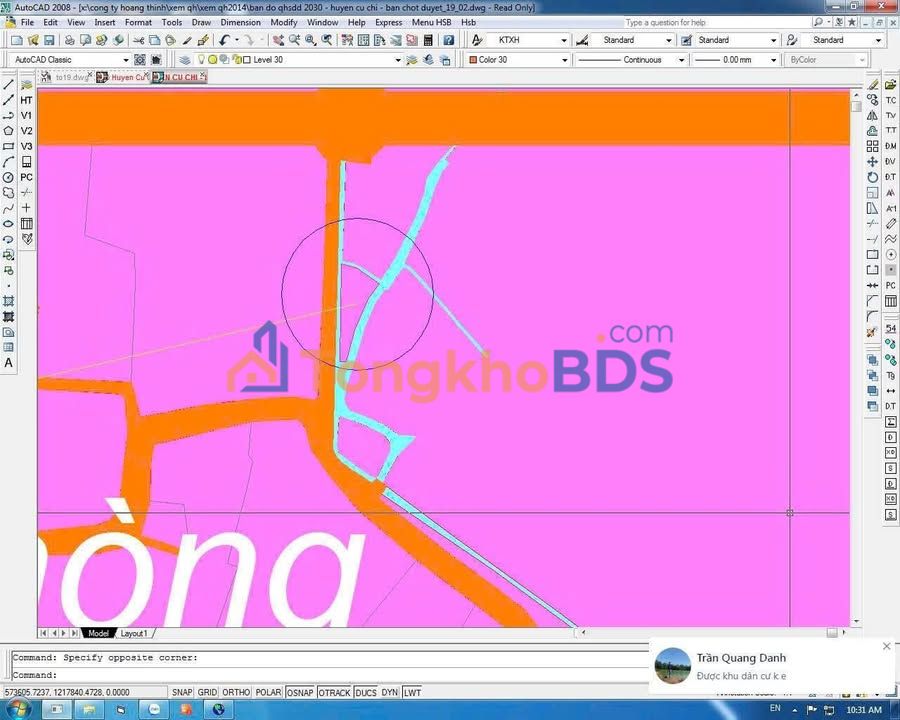Click the QuickCalc calculator icon
This screenshot has height=720, width=900.
[428, 40]
